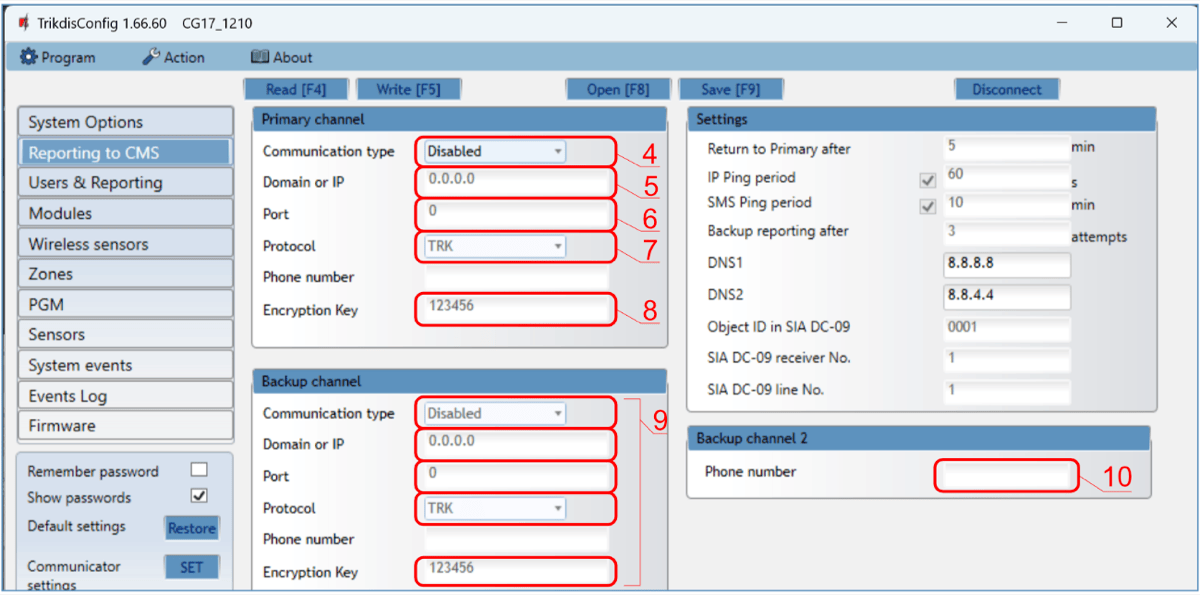Open the Action menu with wrench icon
The image size is (1200, 595).
(173, 58)
